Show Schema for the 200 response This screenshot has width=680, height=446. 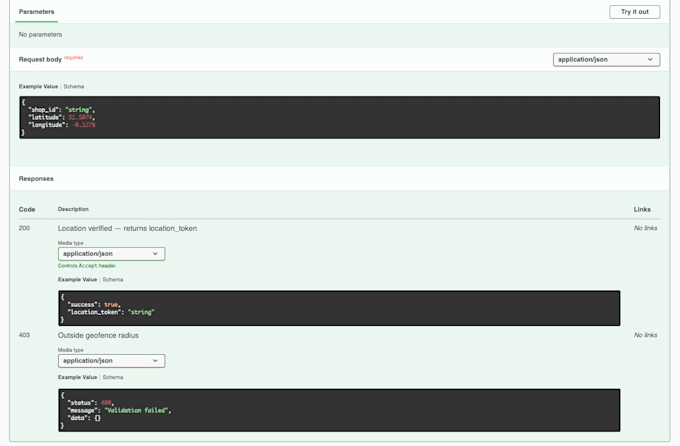[x=113, y=279]
